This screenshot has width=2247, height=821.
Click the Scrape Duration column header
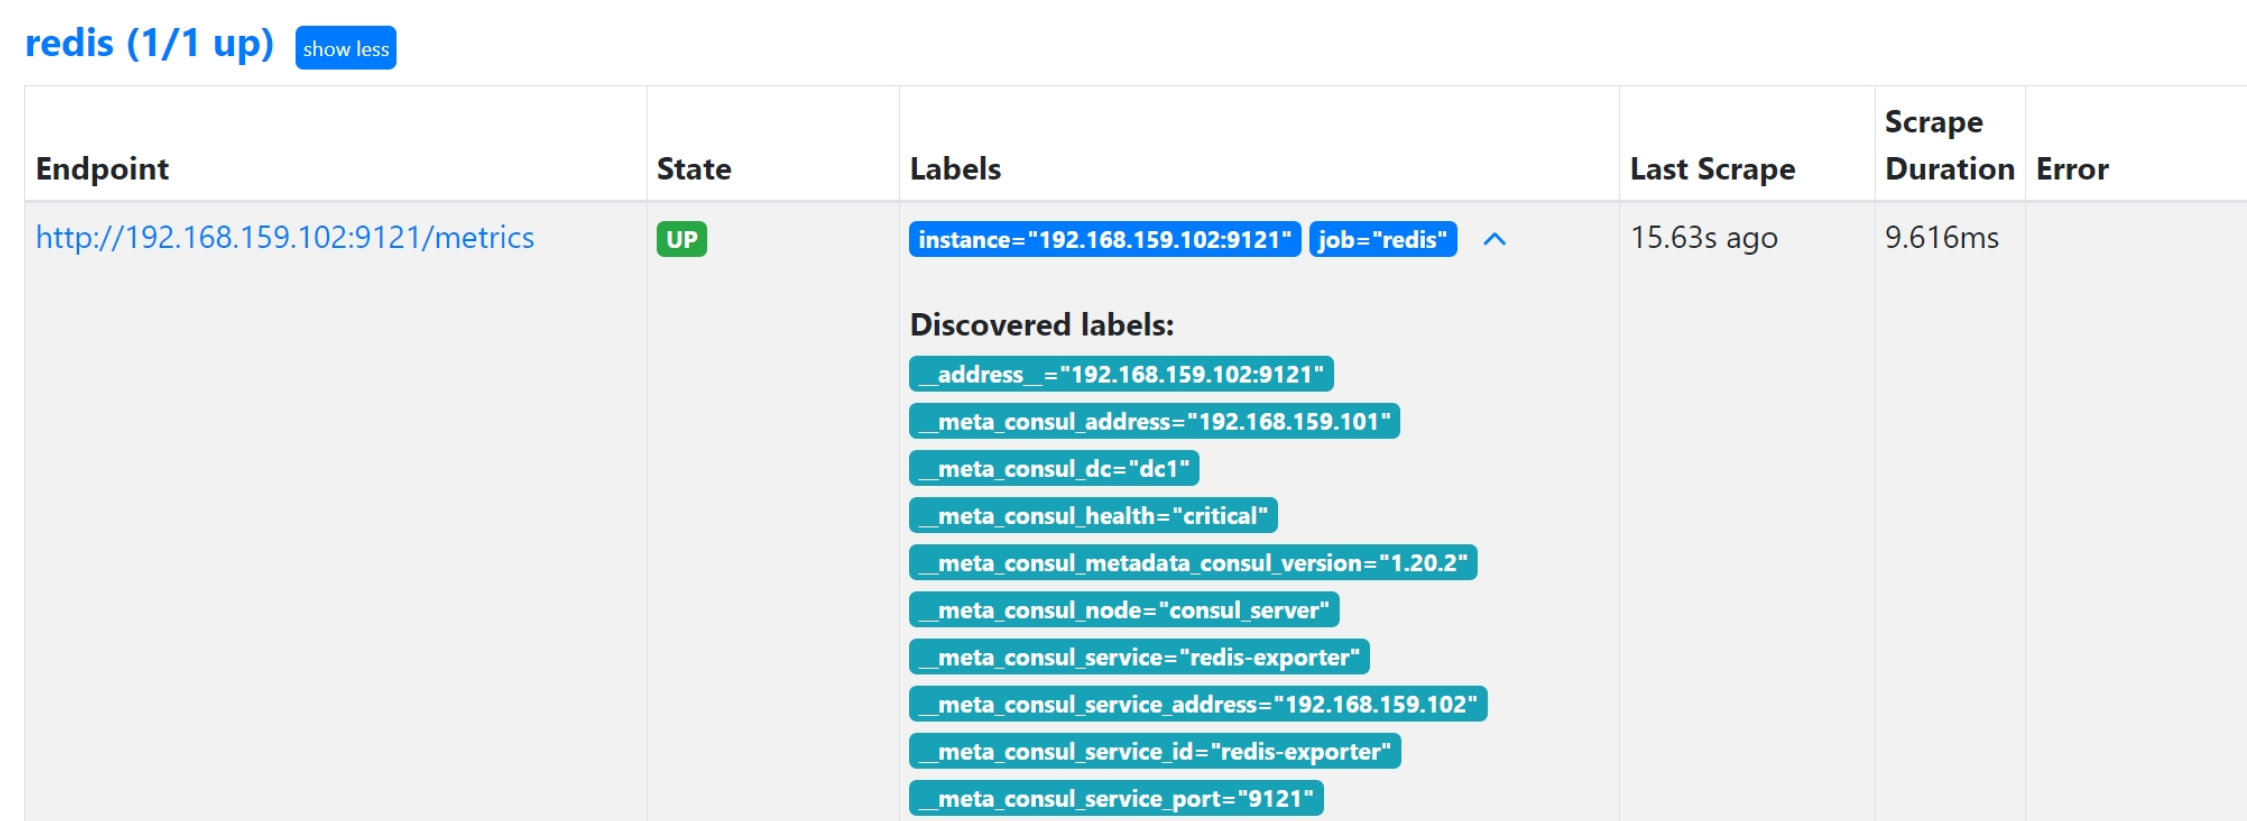pyautogui.click(x=1949, y=145)
